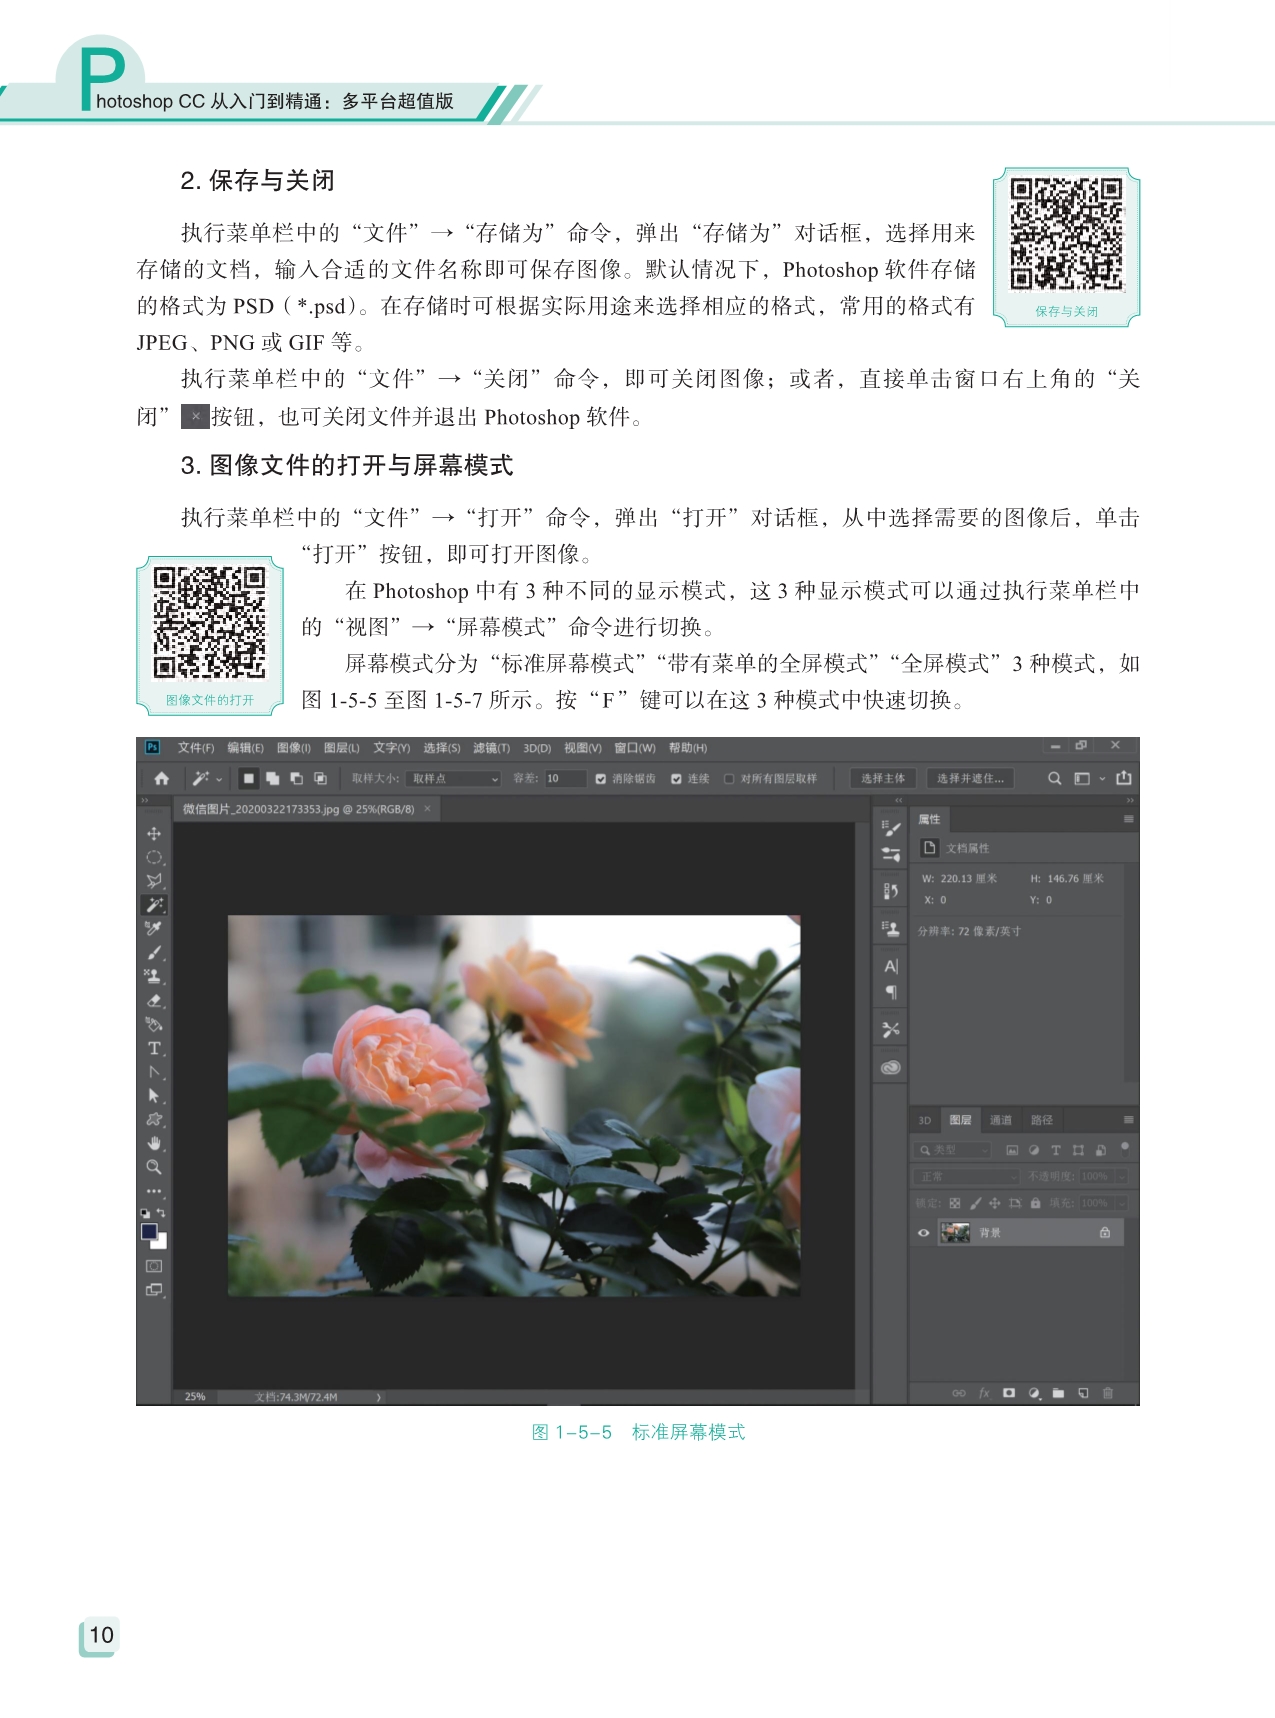
Task: Click the 选择并遮住... button
Action: [x=970, y=778]
